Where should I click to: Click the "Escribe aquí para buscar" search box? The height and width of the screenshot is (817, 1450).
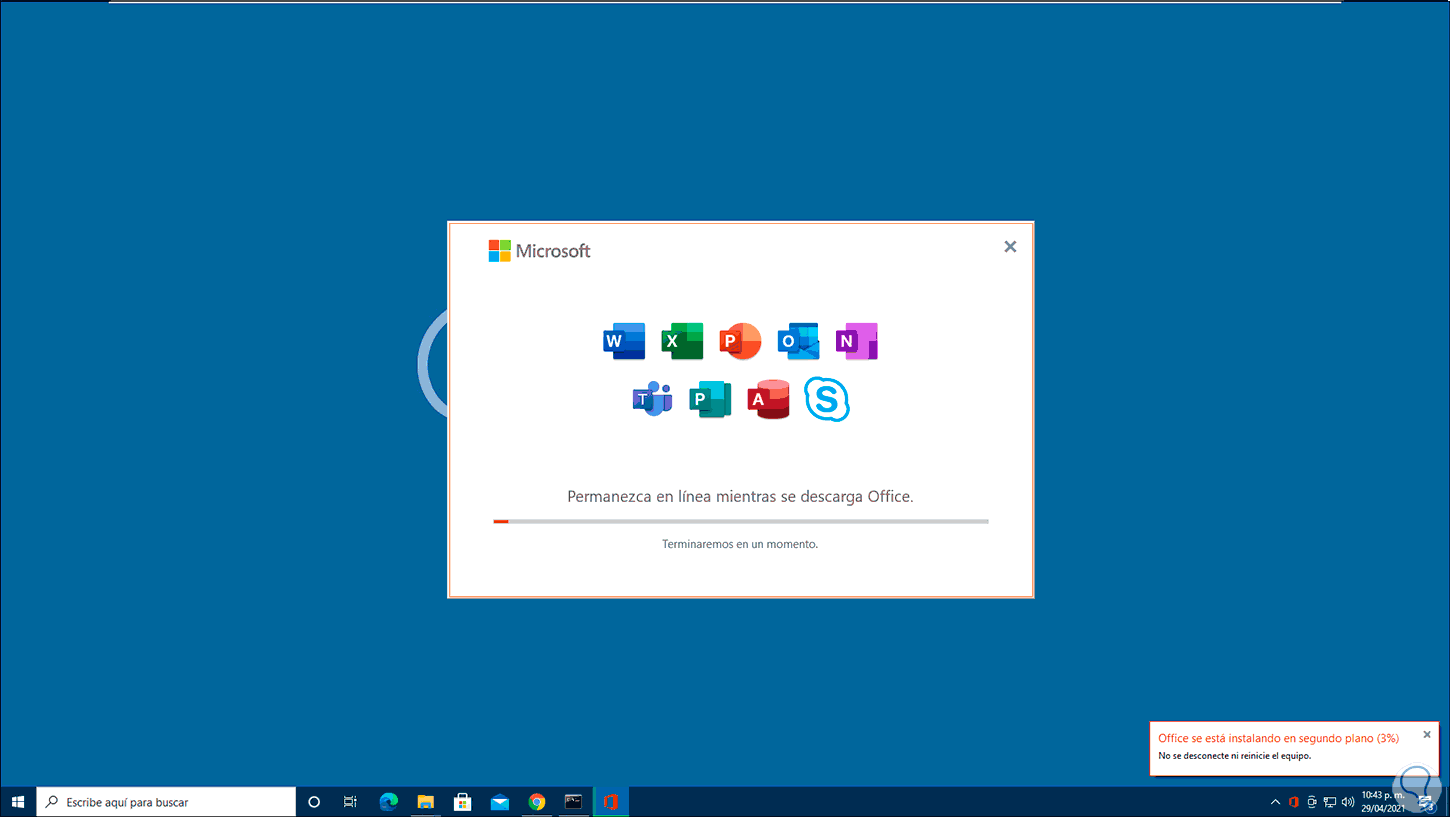(166, 802)
